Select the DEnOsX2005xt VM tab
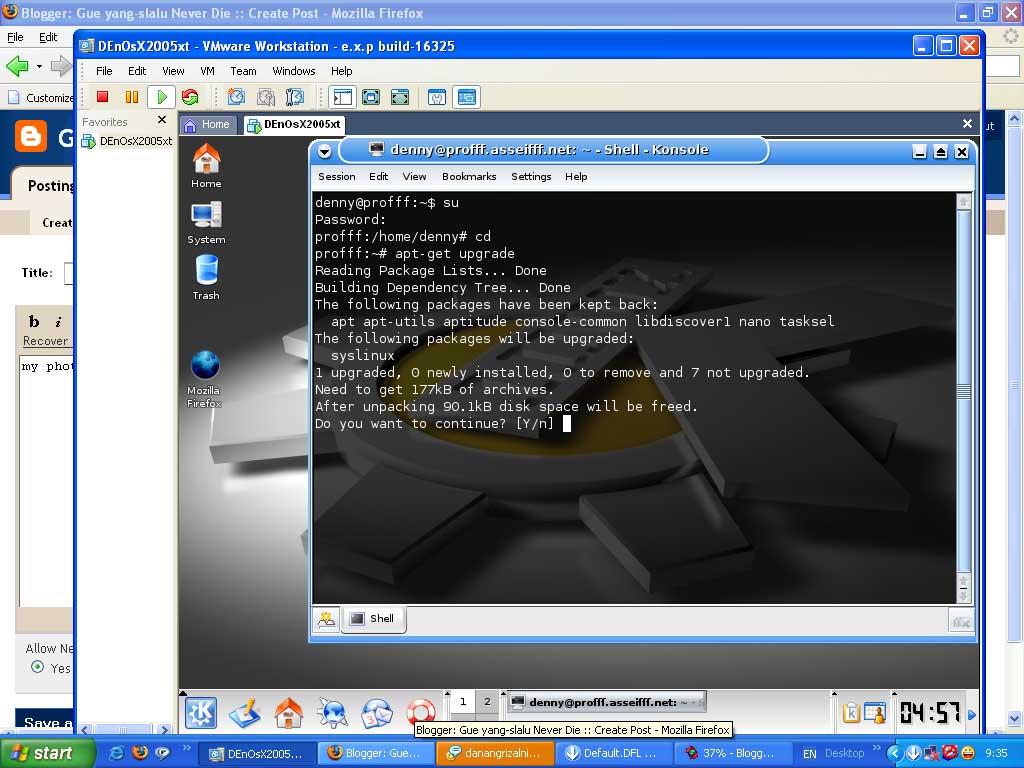Image resolution: width=1024 pixels, height=768 pixels. pos(294,124)
